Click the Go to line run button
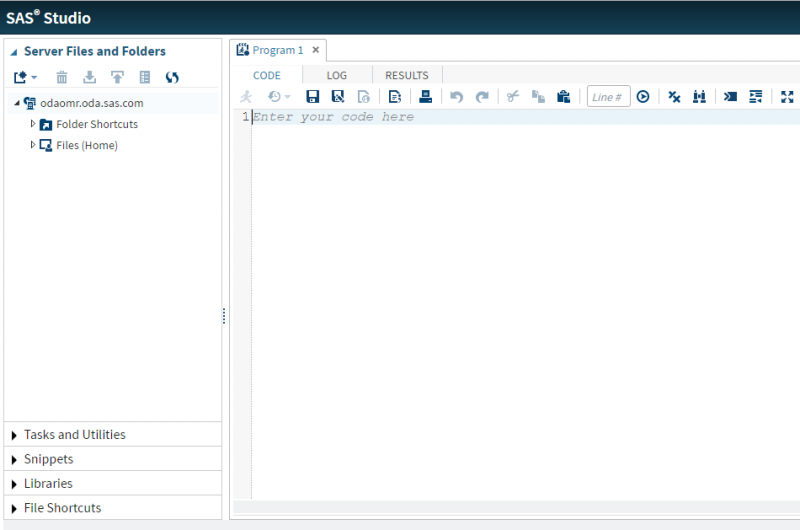800x530 pixels. coord(643,97)
